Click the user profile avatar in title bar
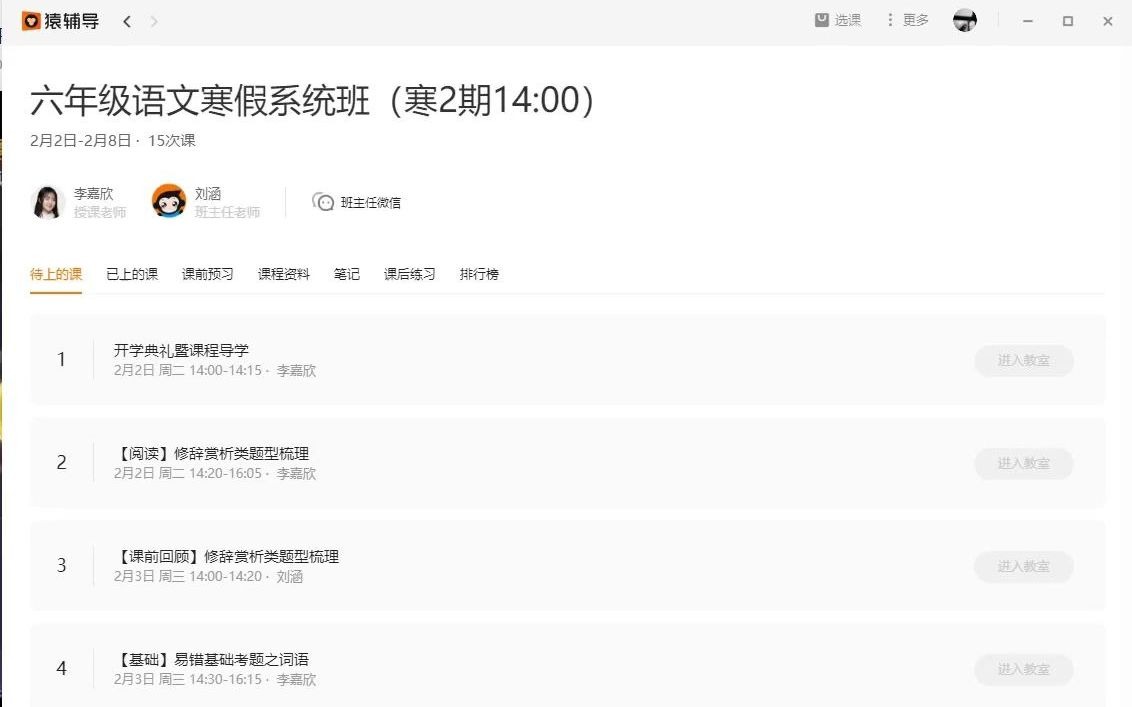Screen dimensions: 1132x707 [x=964, y=19]
